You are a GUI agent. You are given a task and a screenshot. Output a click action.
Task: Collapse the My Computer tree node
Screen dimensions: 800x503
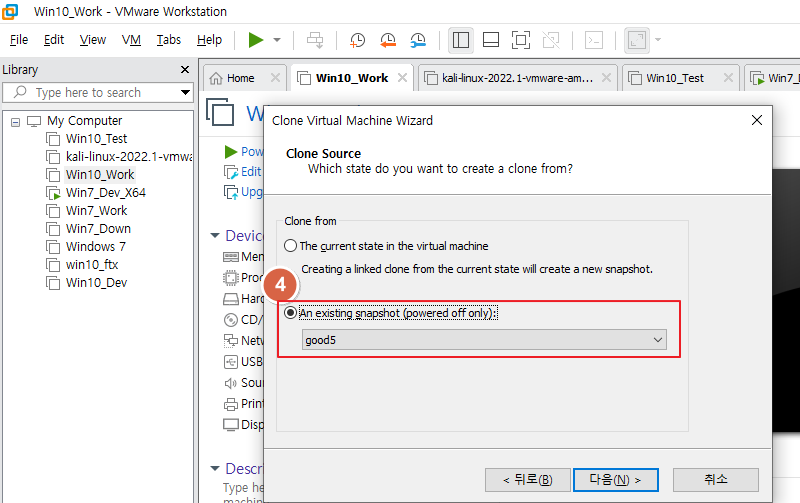[x=15, y=122]
